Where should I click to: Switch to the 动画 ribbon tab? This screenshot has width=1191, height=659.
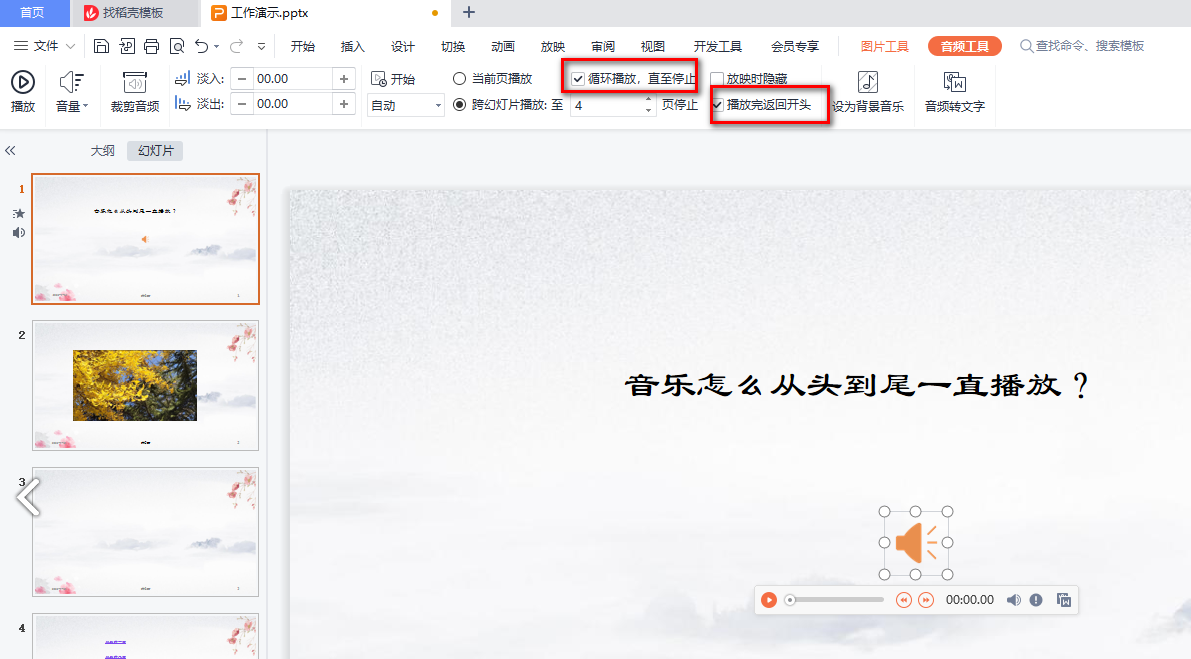click(x=502, y=45)
